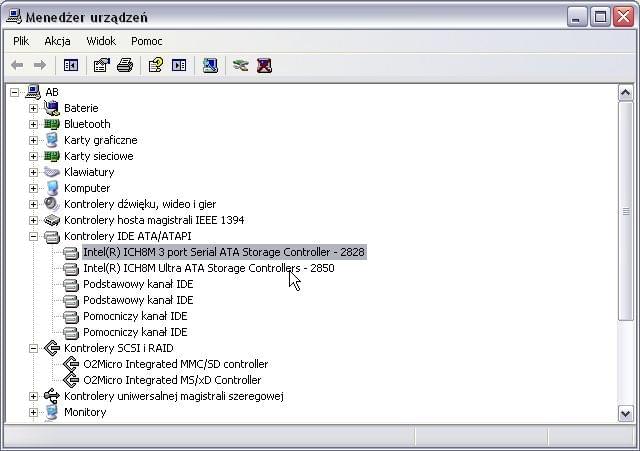The width and height of the screenshot is (640, 451).
Task: Select the second Pomocniczy kanał IDE
Action: (135, 332)
